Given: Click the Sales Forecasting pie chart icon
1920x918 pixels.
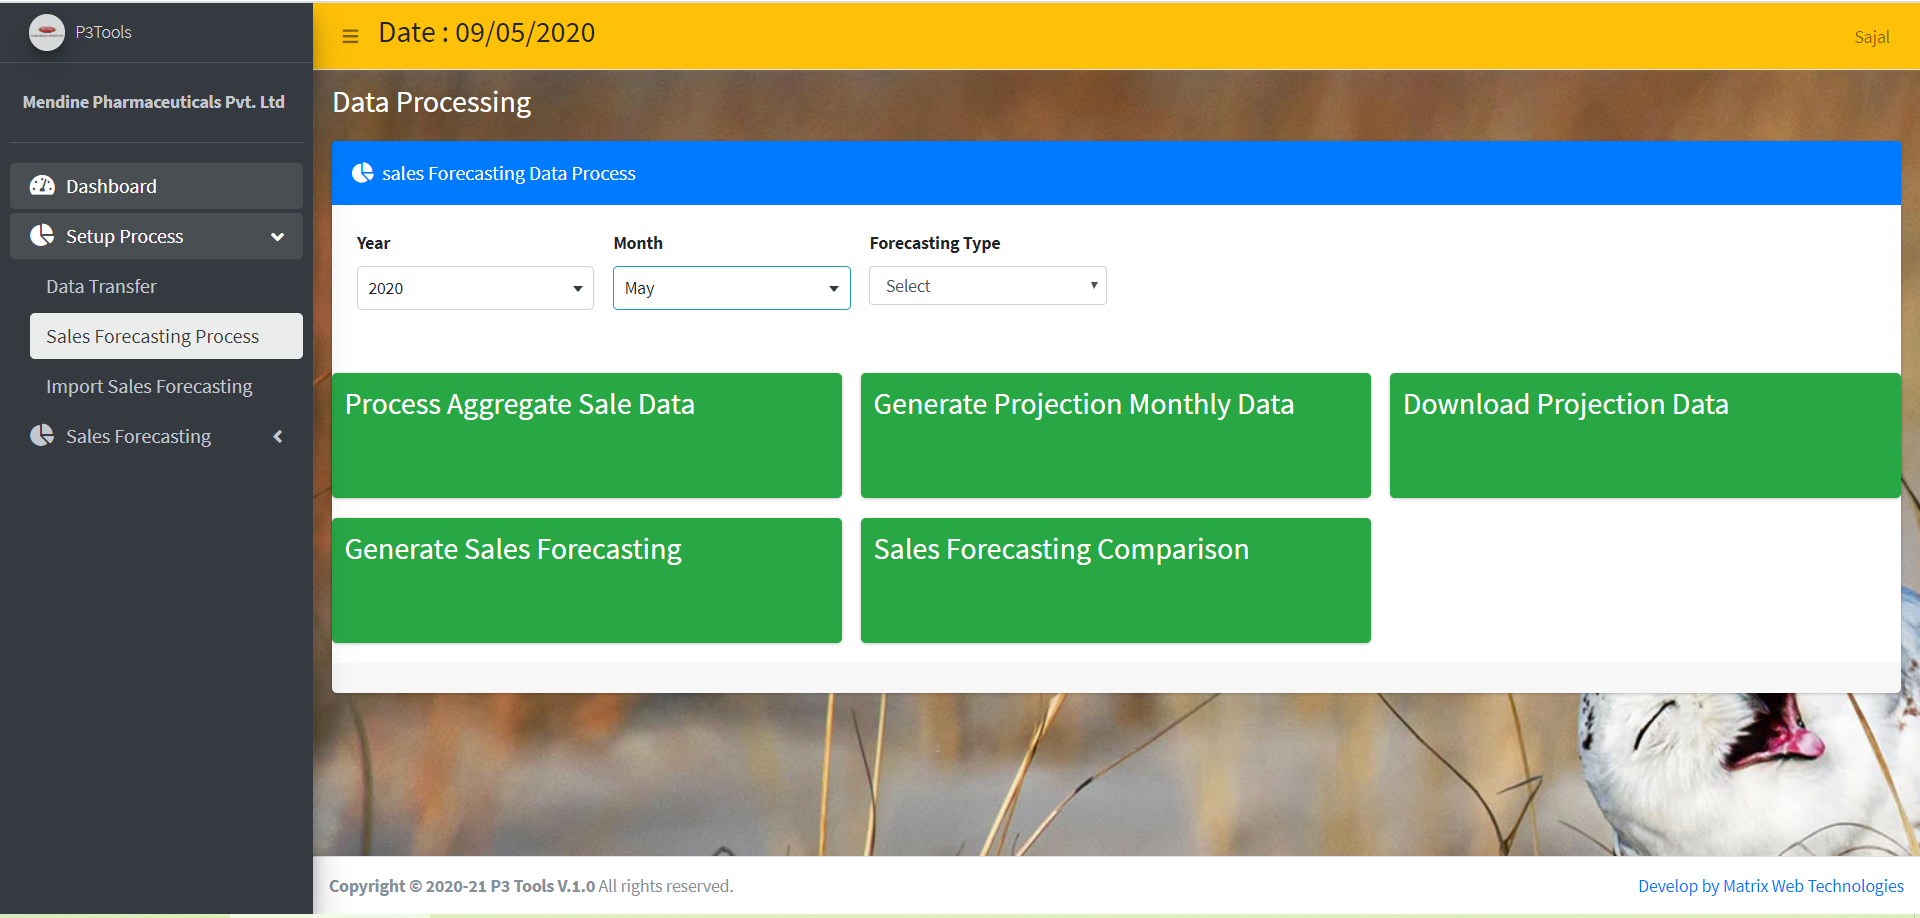Looking at the screenshot, I should tap(42, 436).
